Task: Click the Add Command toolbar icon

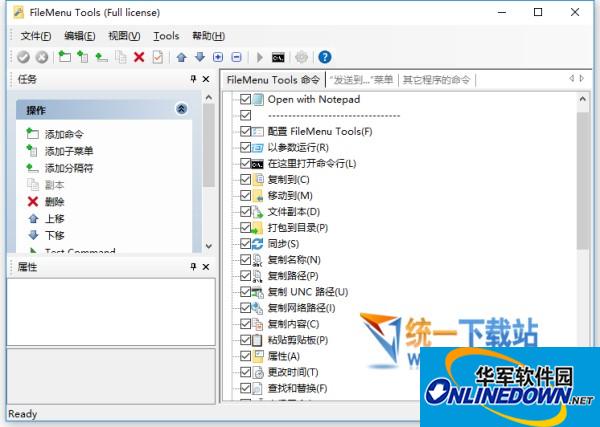Action: click(x=64, y=57)
